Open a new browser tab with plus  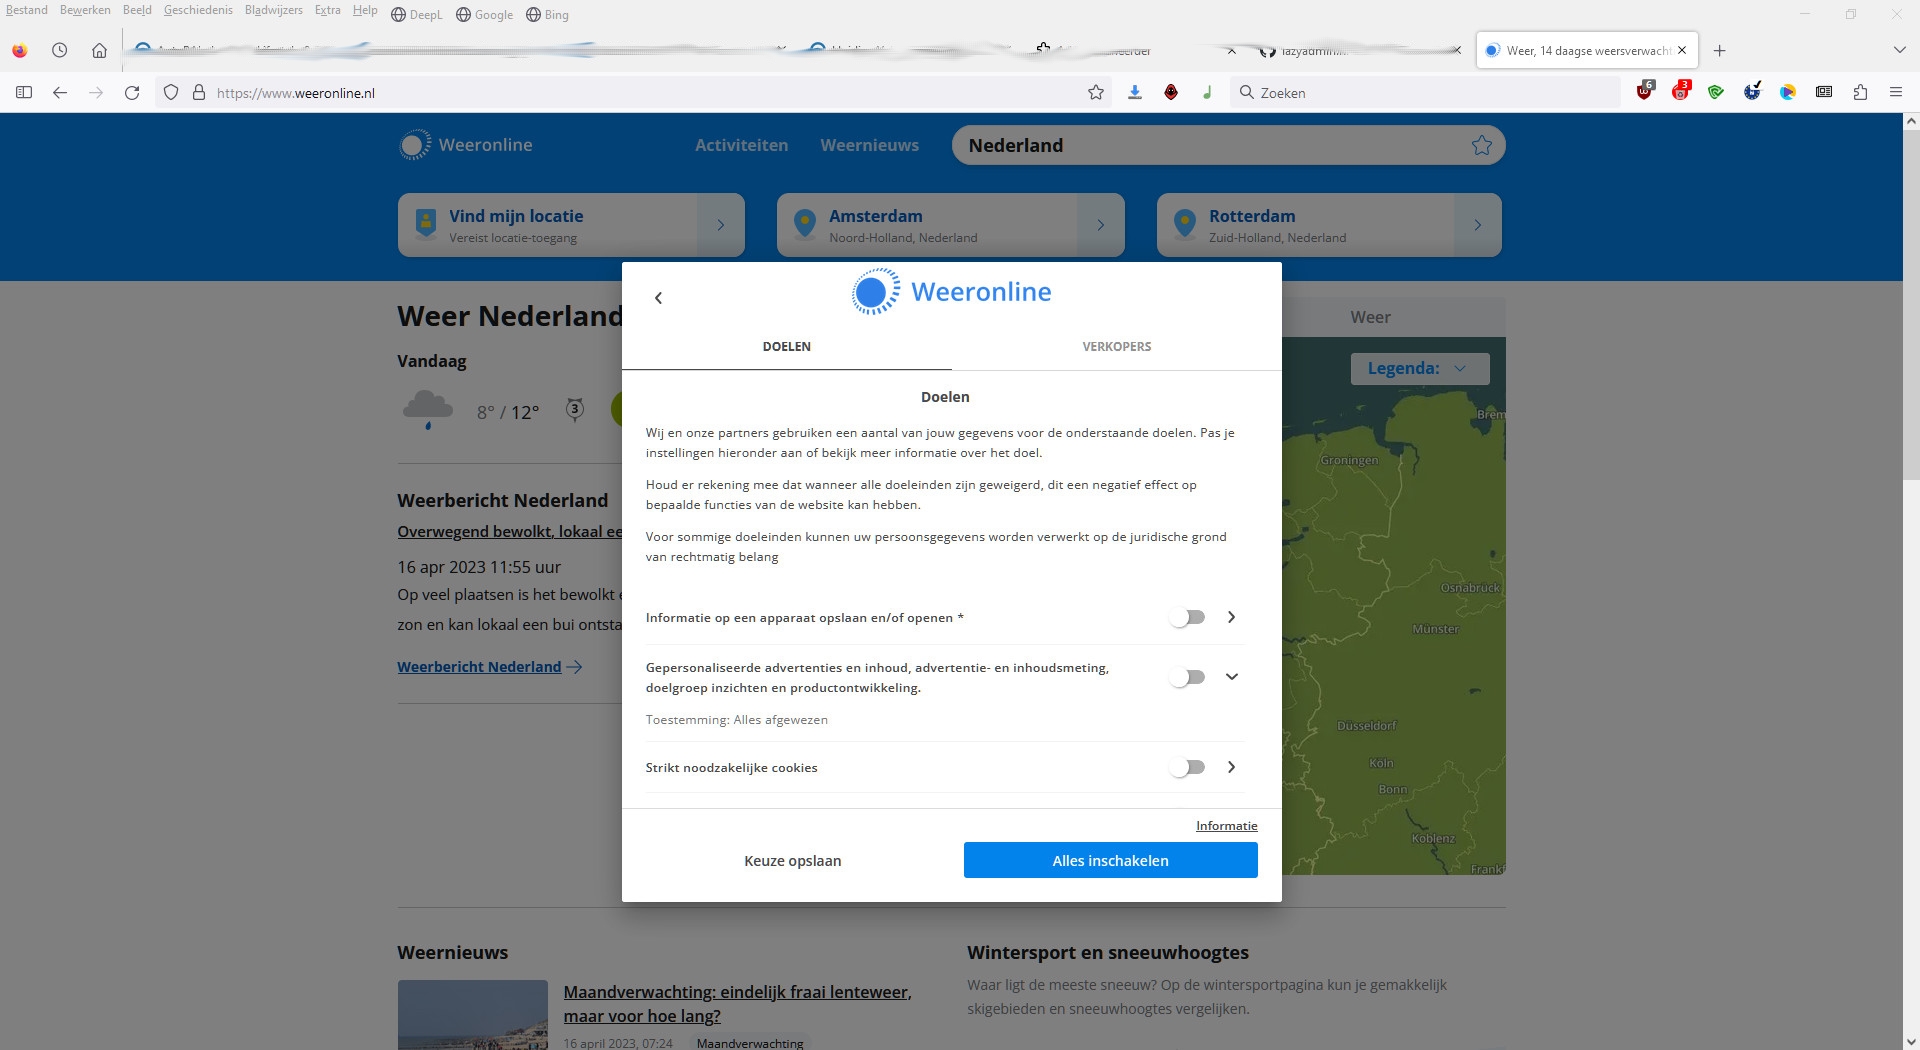click(x=1720, y=50)
